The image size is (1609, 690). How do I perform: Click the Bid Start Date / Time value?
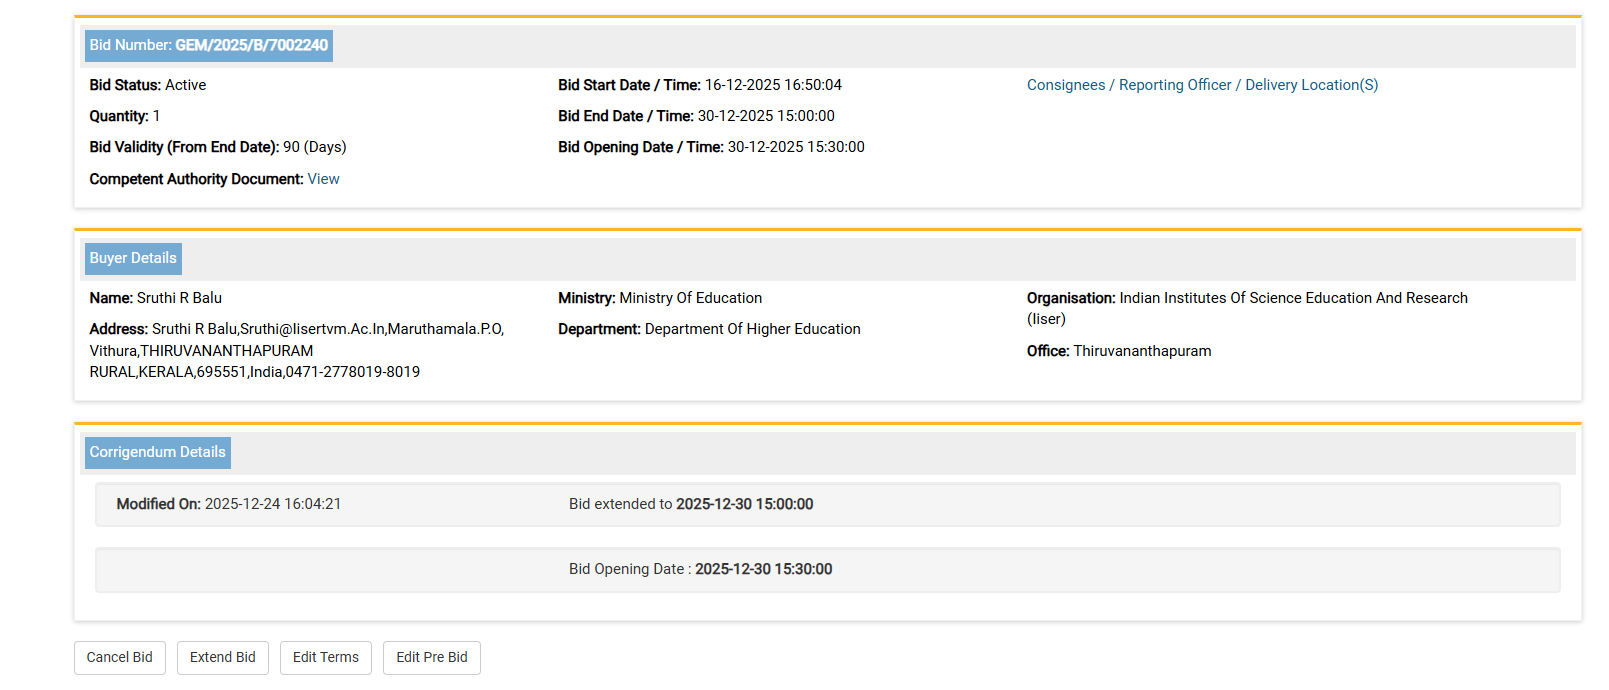click(773, 85)
